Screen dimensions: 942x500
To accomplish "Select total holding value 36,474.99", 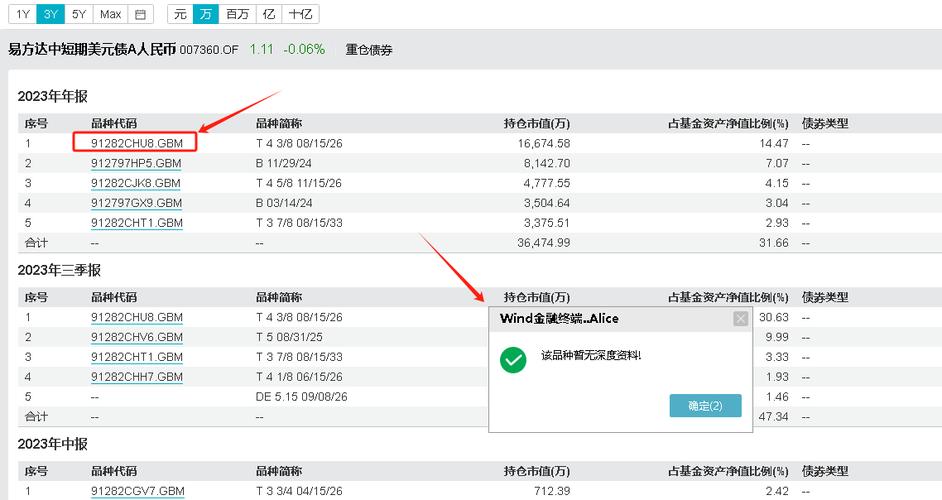I will (544, 242).
